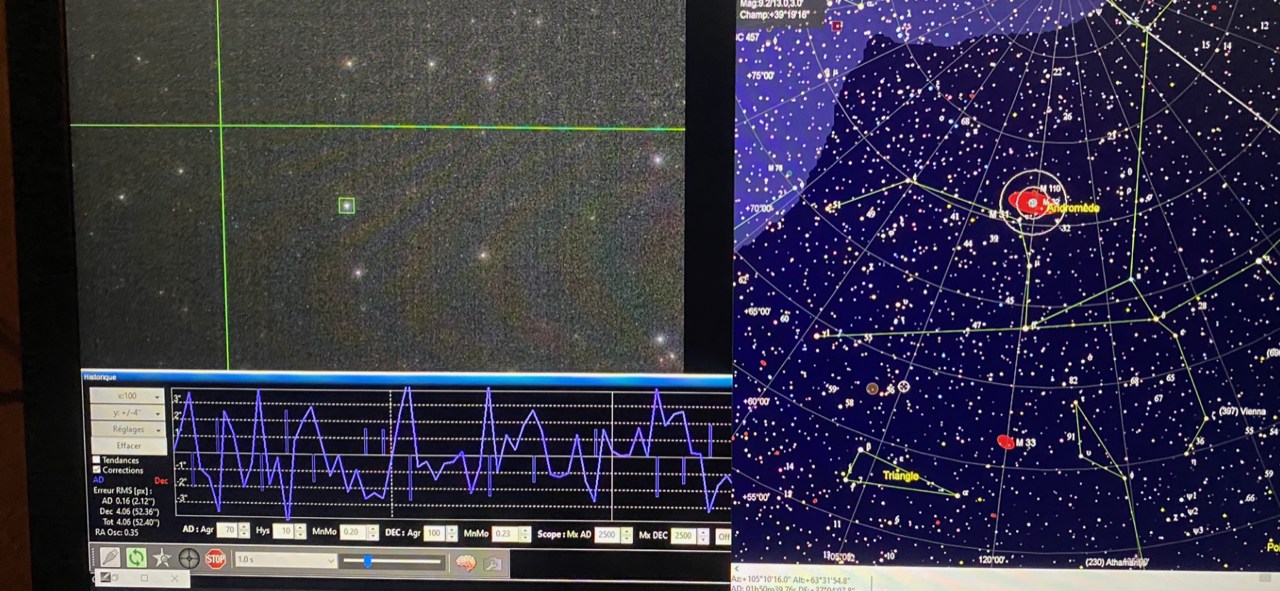
Task: Open the Dec guide mode Off dropdown
Action: pyautogui.click(x=723, y=536)
